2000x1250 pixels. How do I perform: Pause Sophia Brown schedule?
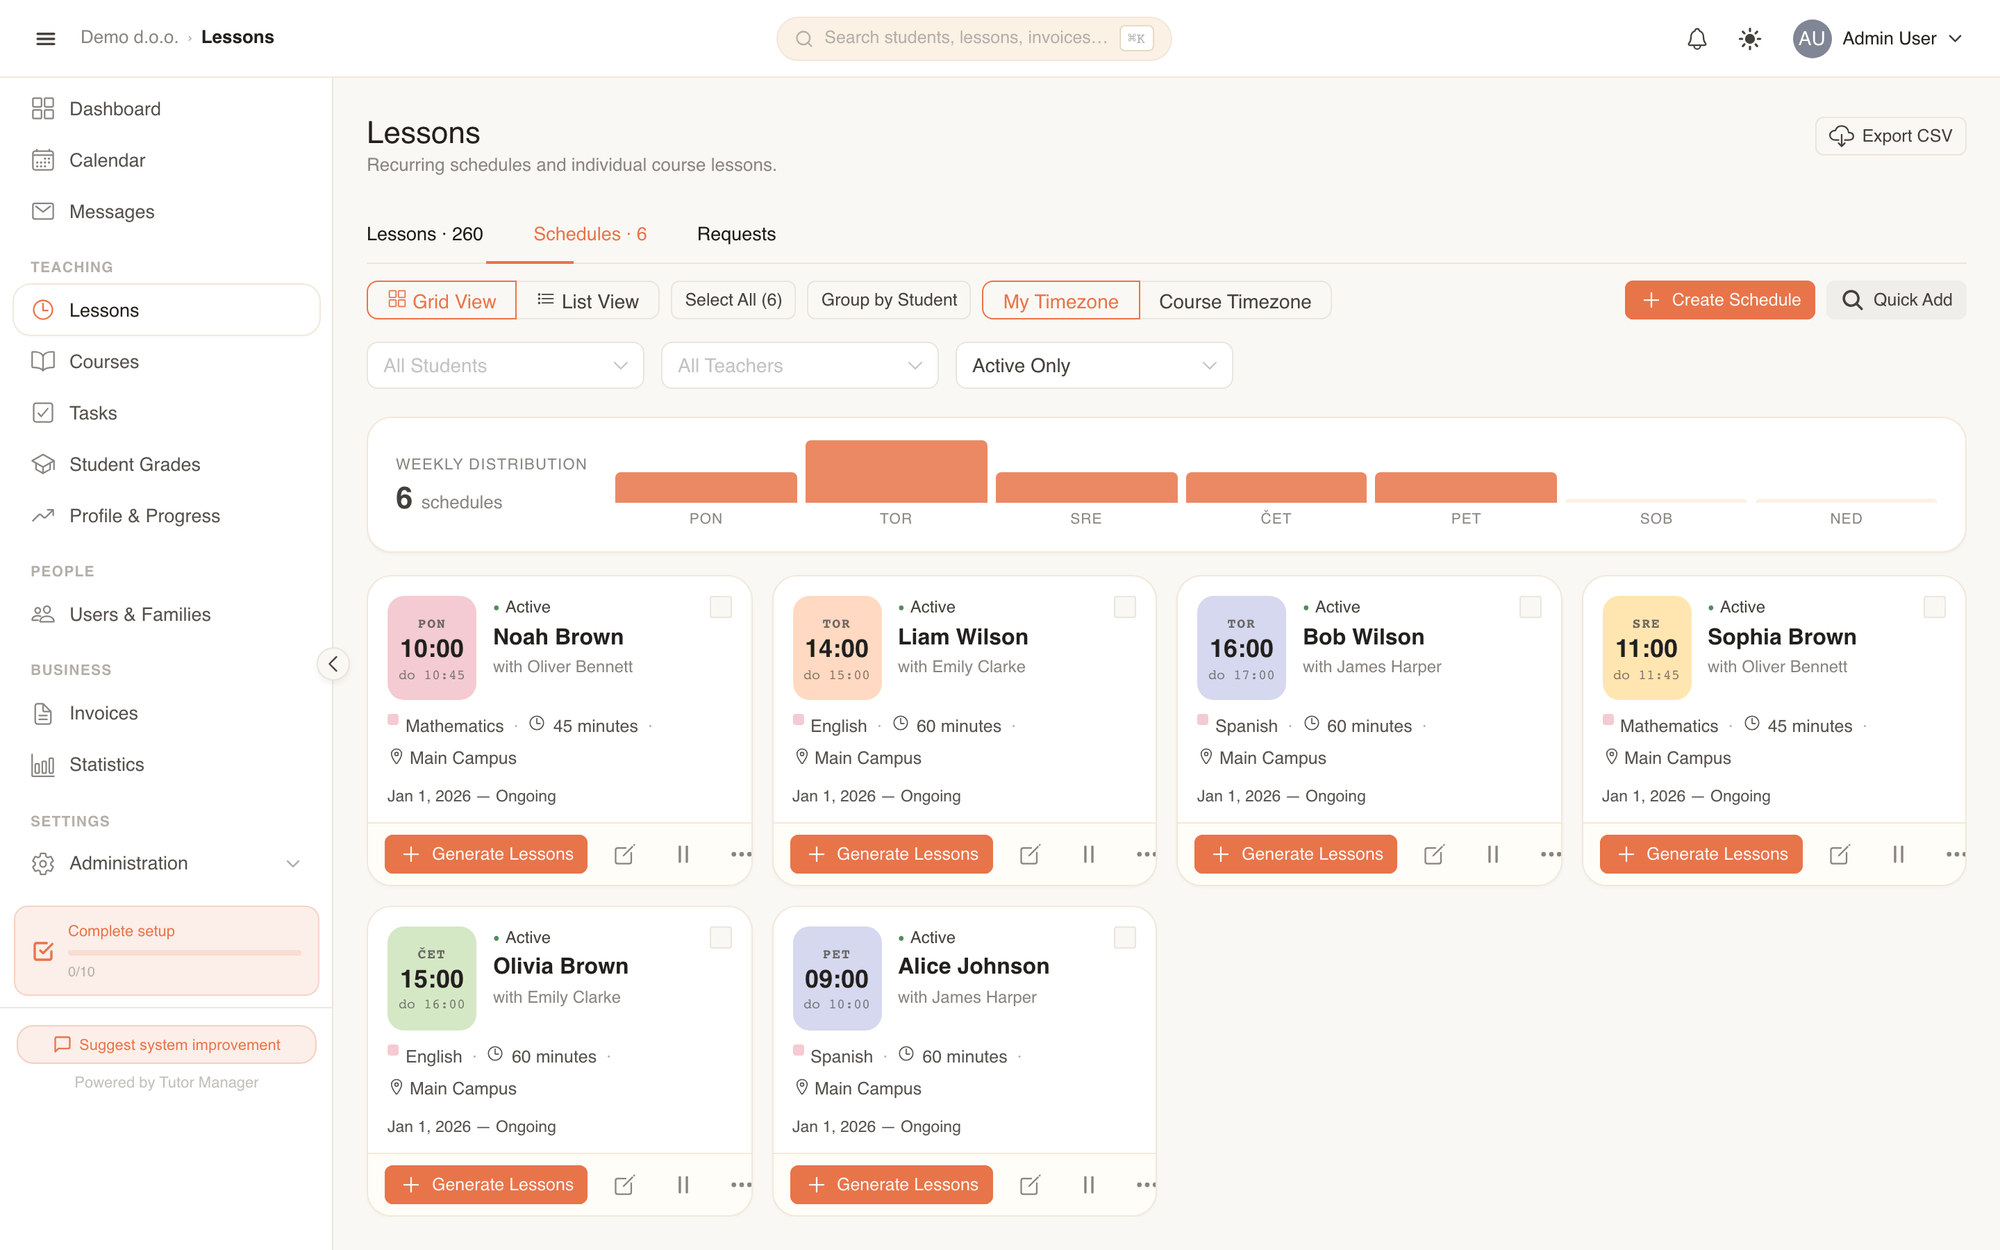tap(1898, 854)
